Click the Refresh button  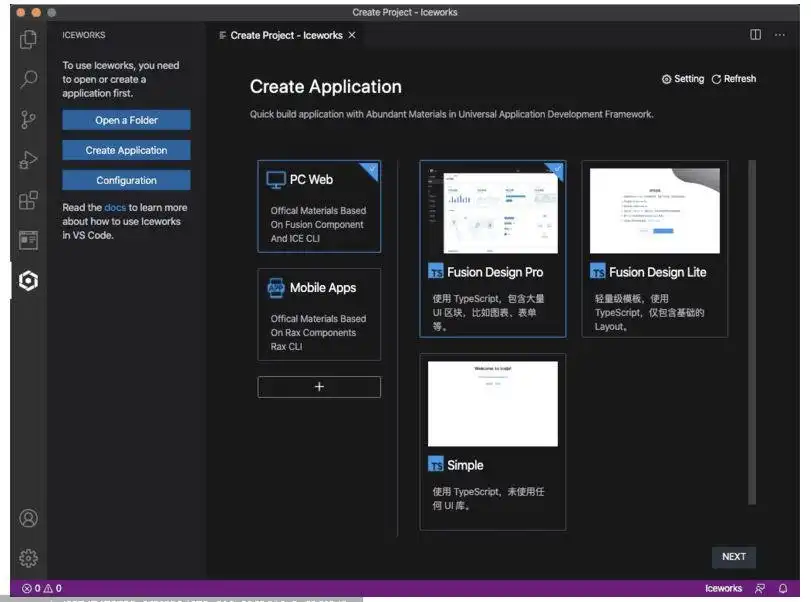[734, 79]
